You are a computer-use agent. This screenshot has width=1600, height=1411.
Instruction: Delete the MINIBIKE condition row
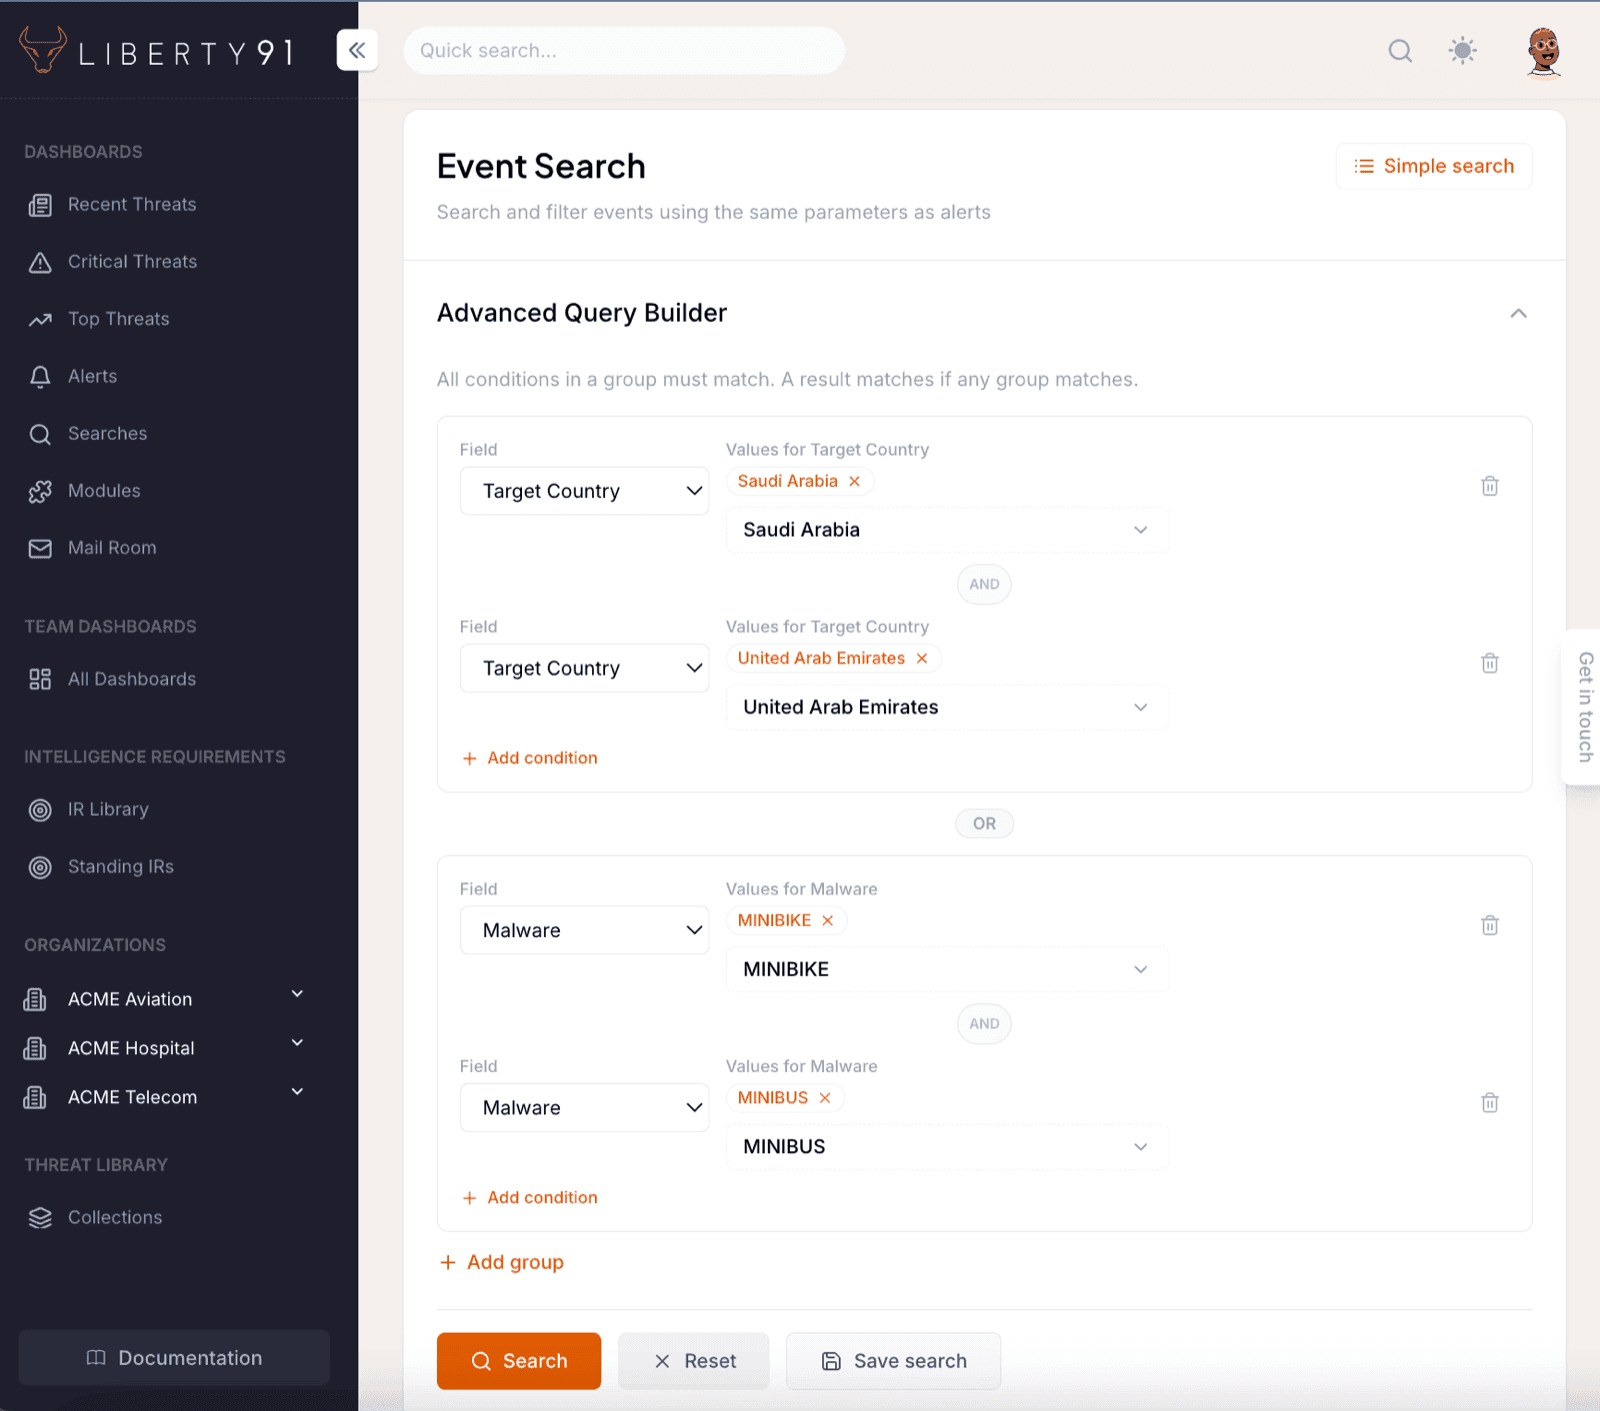1489,925
